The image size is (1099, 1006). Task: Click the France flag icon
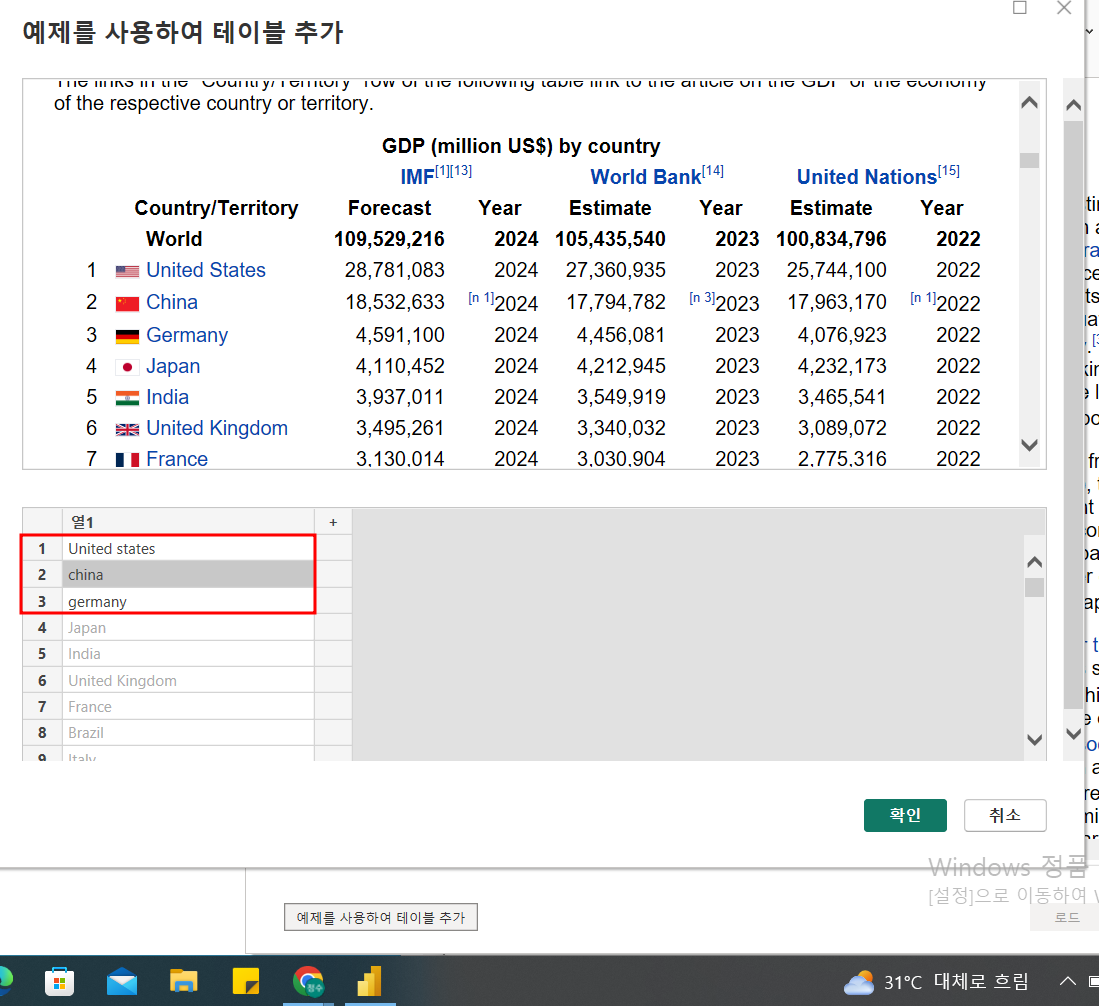[x=127, y=460]
